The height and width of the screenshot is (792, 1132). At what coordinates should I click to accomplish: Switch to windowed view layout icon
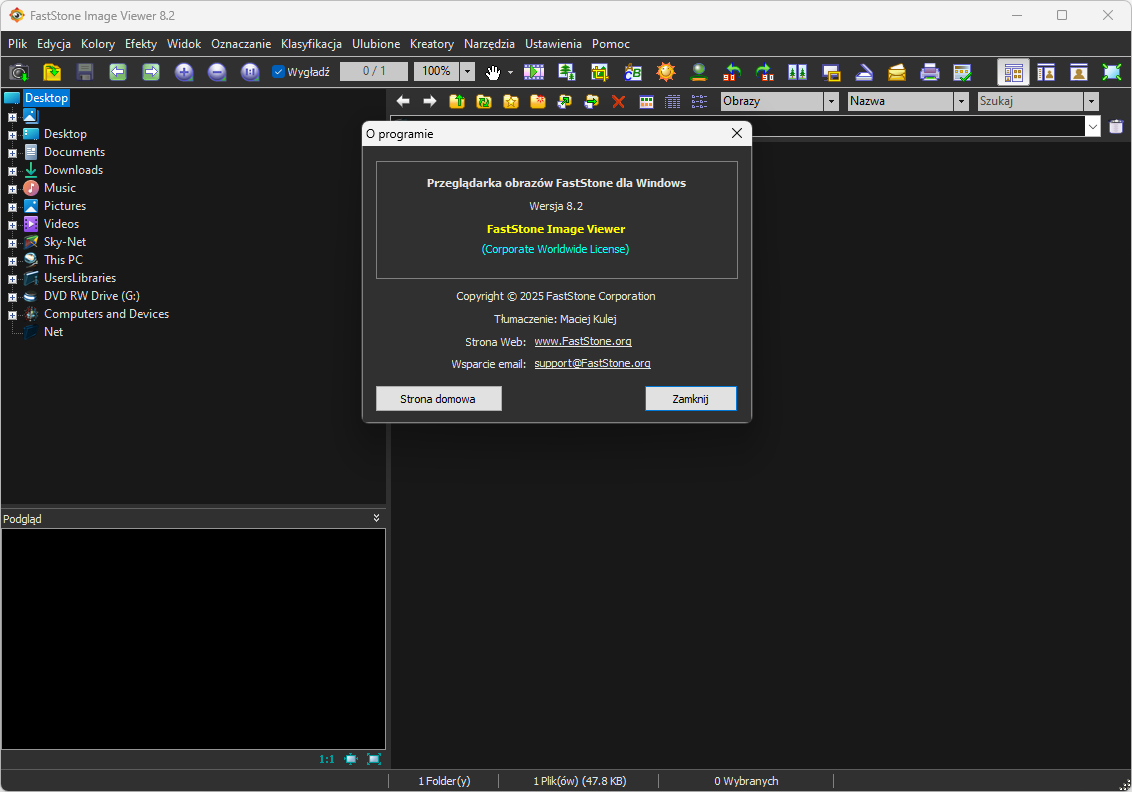1046,72
